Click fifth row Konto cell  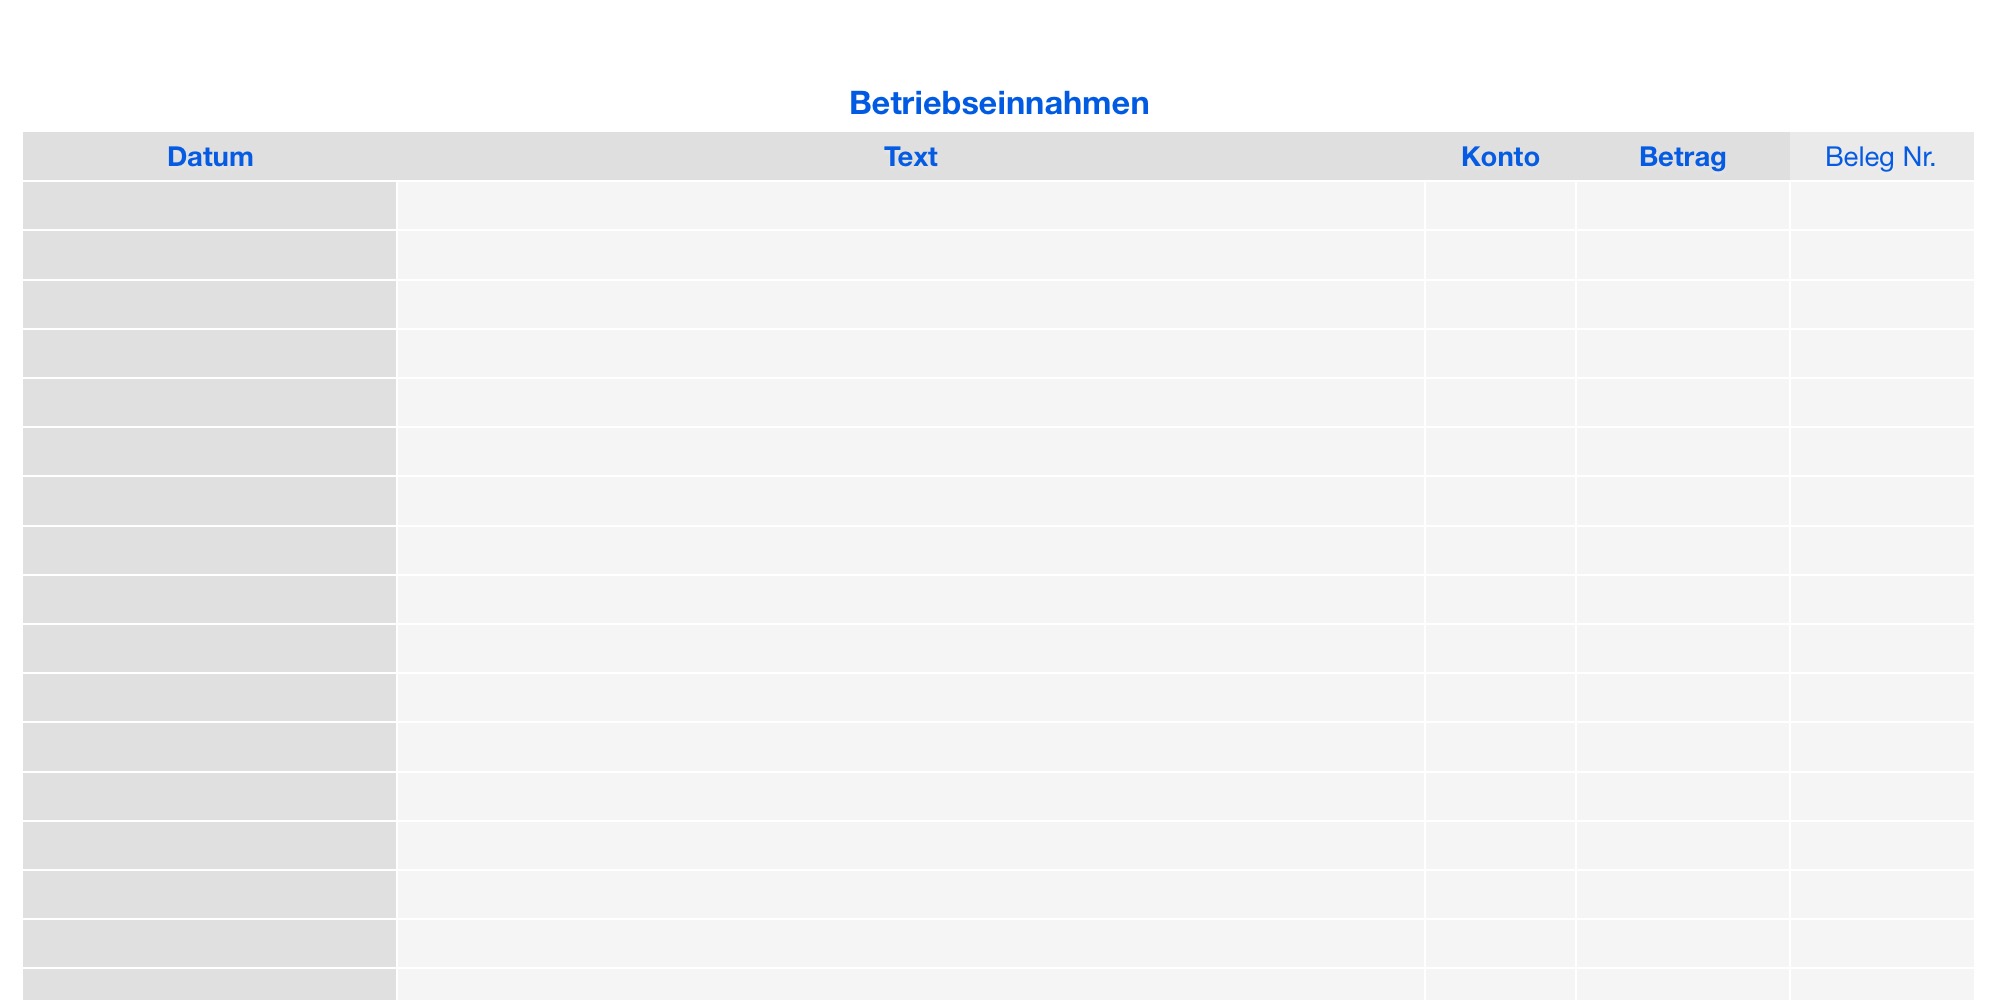(x=1500, y=403)
